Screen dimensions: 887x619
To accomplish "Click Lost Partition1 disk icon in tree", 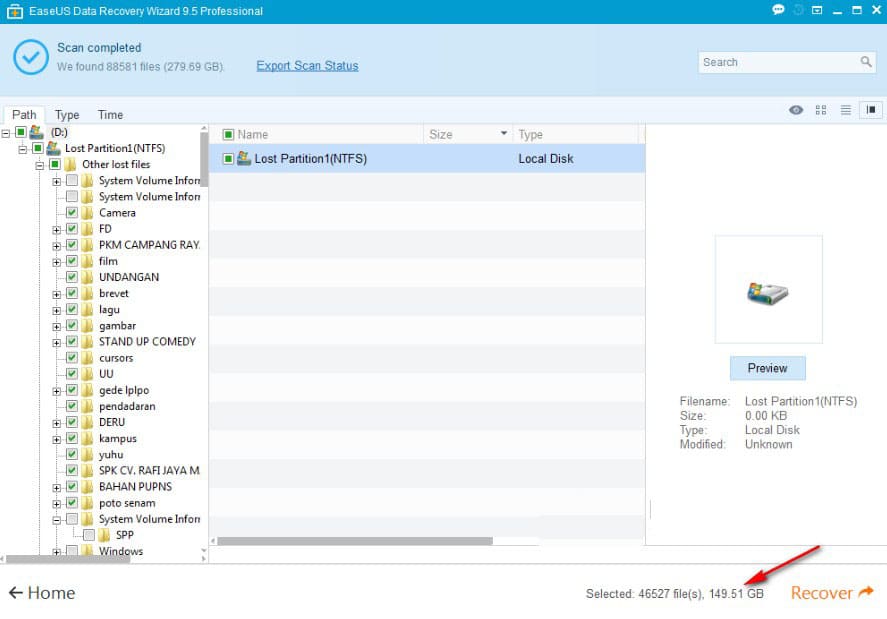I will 54,148.
